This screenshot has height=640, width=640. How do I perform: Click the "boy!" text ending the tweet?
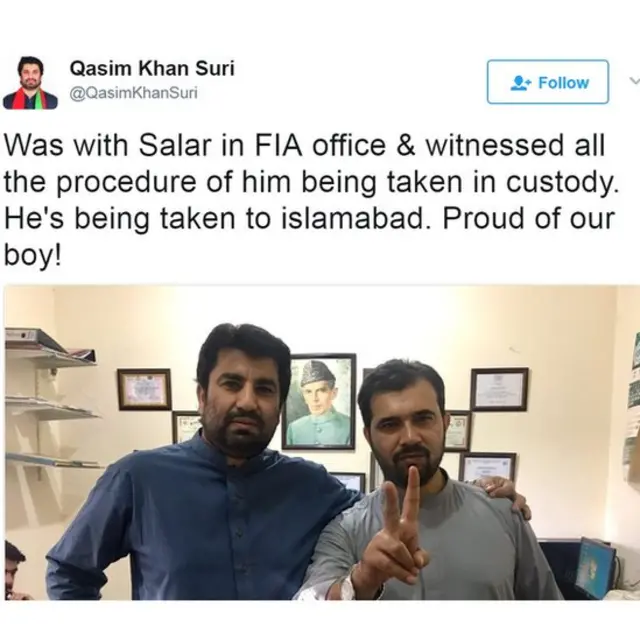click(33, 256)
